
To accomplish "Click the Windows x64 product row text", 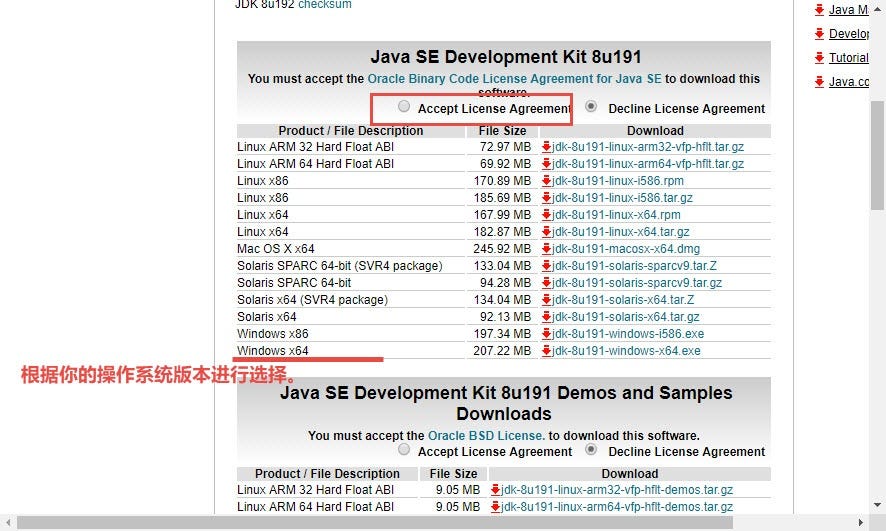I will 273,351.
